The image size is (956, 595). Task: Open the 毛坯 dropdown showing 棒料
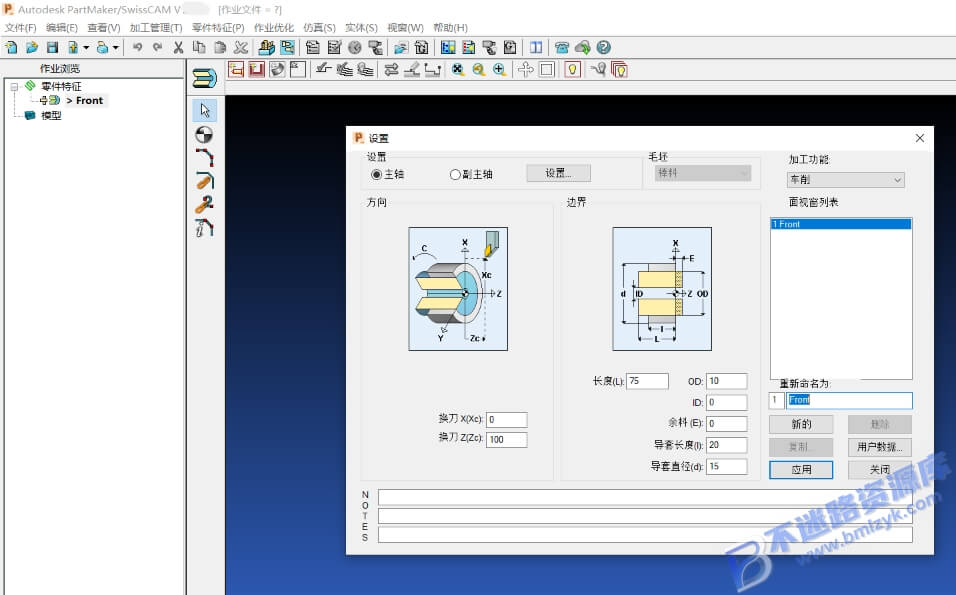point(703,173)
